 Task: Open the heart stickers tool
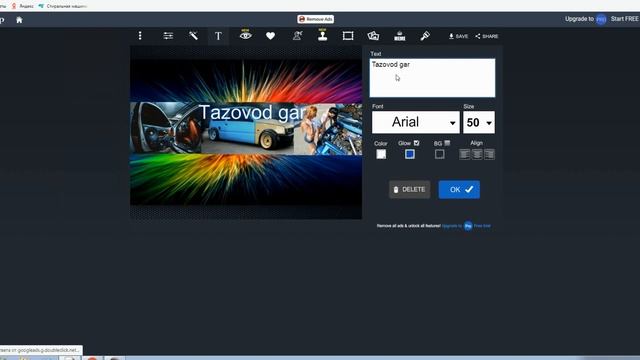click(270, 36)
